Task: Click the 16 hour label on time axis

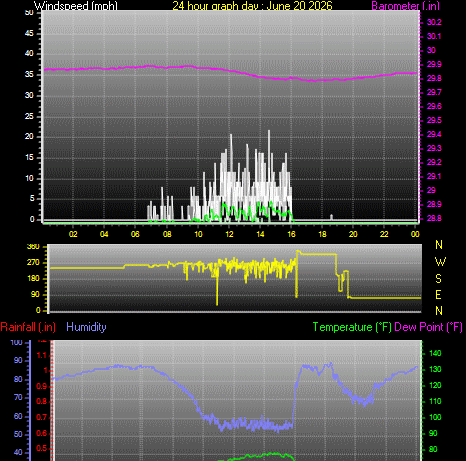Action: coord(291,234)
